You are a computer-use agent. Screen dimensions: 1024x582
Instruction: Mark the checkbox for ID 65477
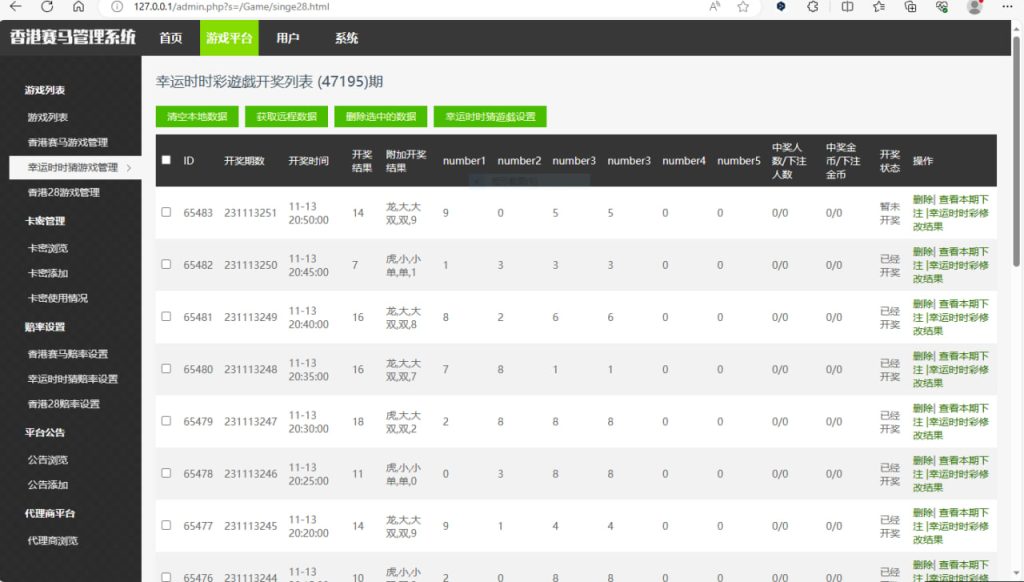point(166,525)
